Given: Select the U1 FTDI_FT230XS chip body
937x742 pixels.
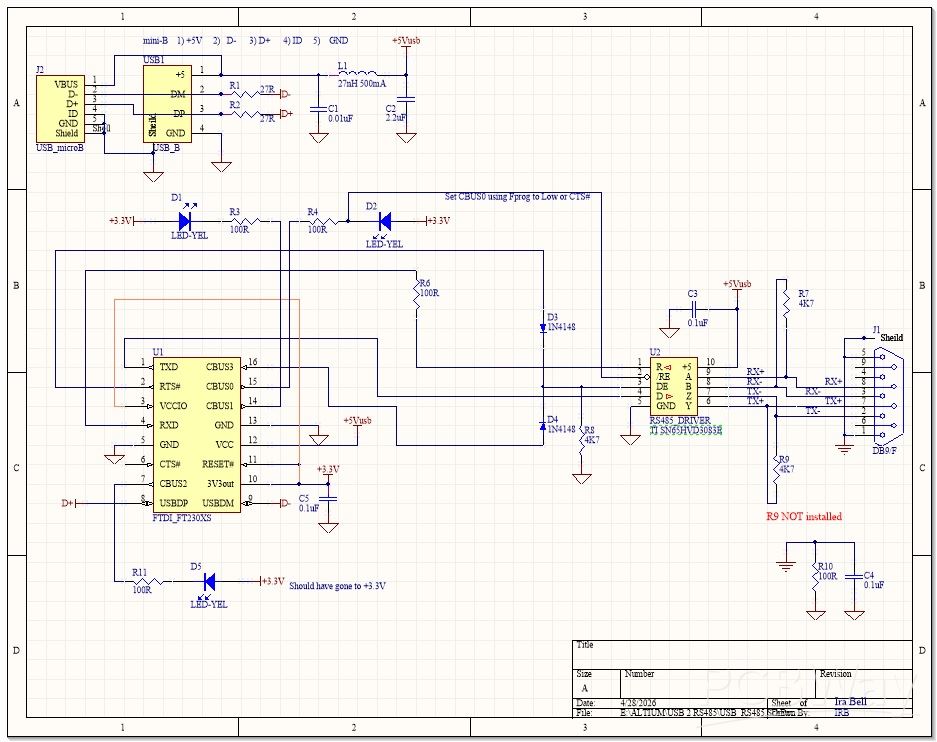Looking at the screenshot, I should click(195, 435).
